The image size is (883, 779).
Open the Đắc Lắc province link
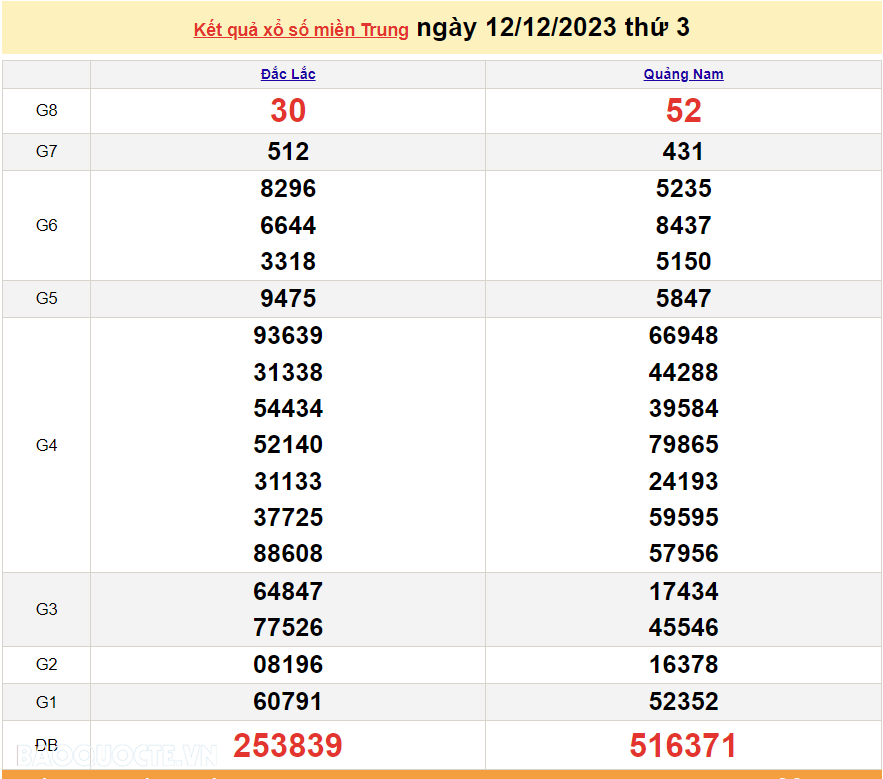[x=288, y=74]
